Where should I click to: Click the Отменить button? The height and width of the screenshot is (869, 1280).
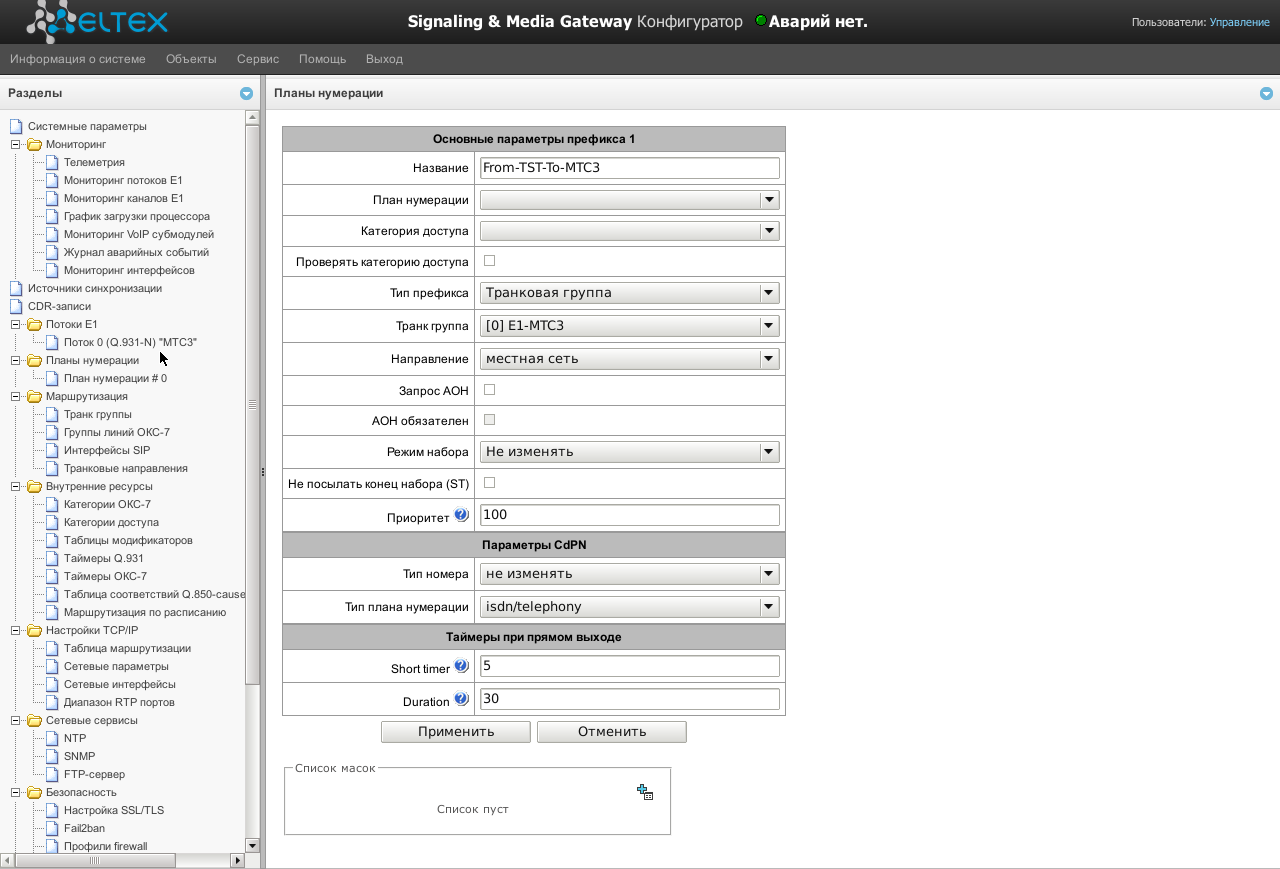[612, 732]
